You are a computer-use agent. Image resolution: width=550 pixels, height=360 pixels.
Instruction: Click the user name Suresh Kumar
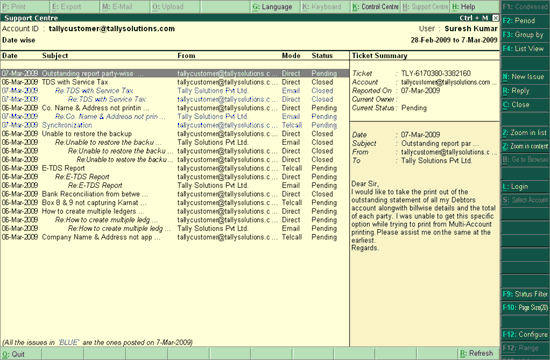pos(471,29)
